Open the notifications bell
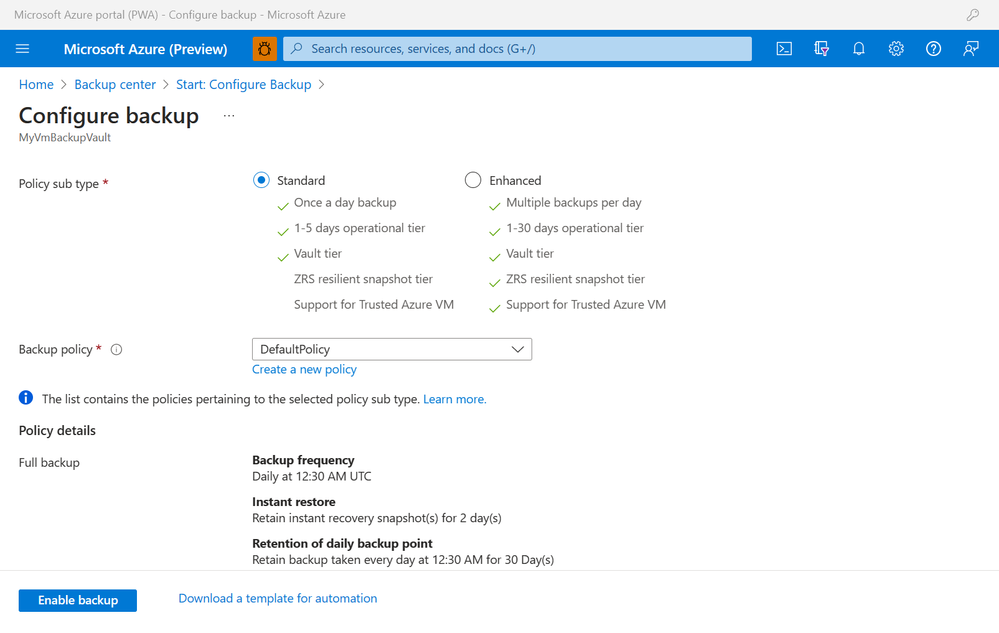This screenshot has width=999, height=633. (859, 48)
